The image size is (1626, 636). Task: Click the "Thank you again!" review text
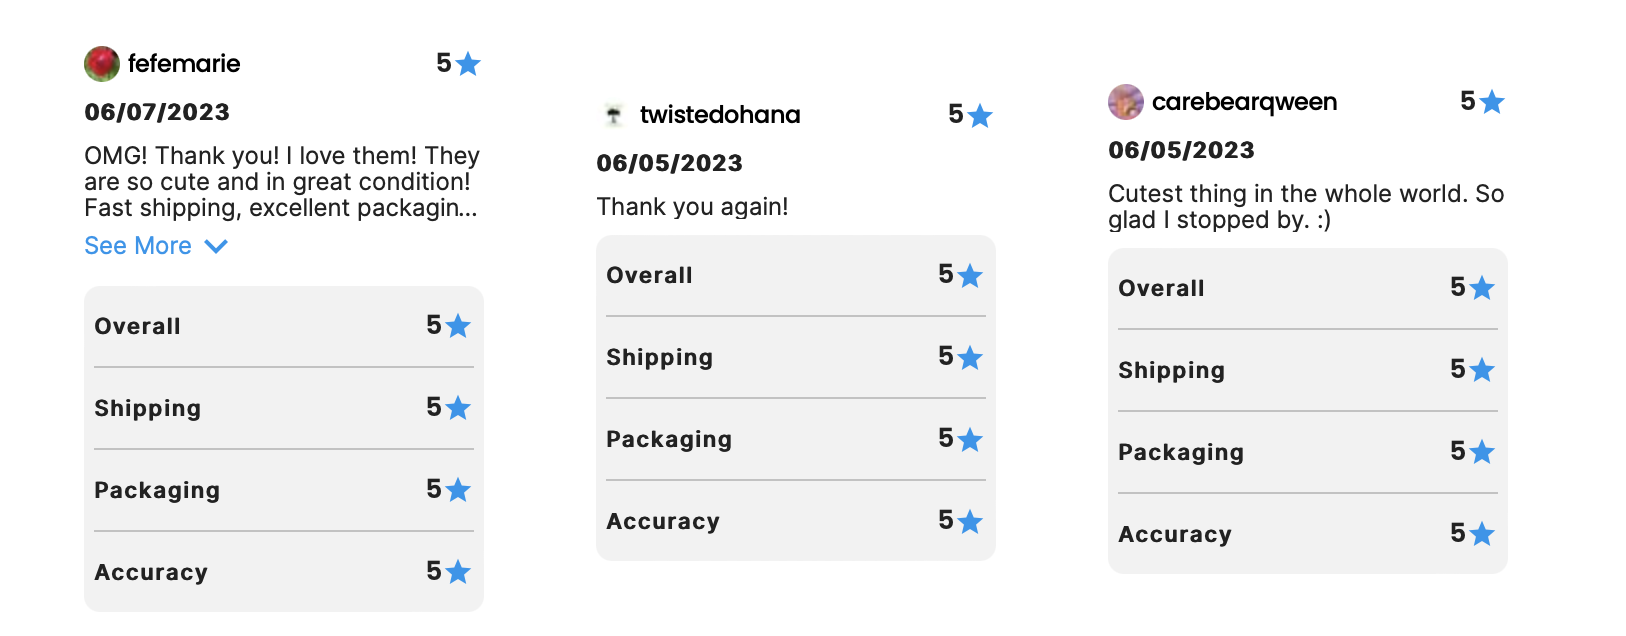tap(692, 207)
